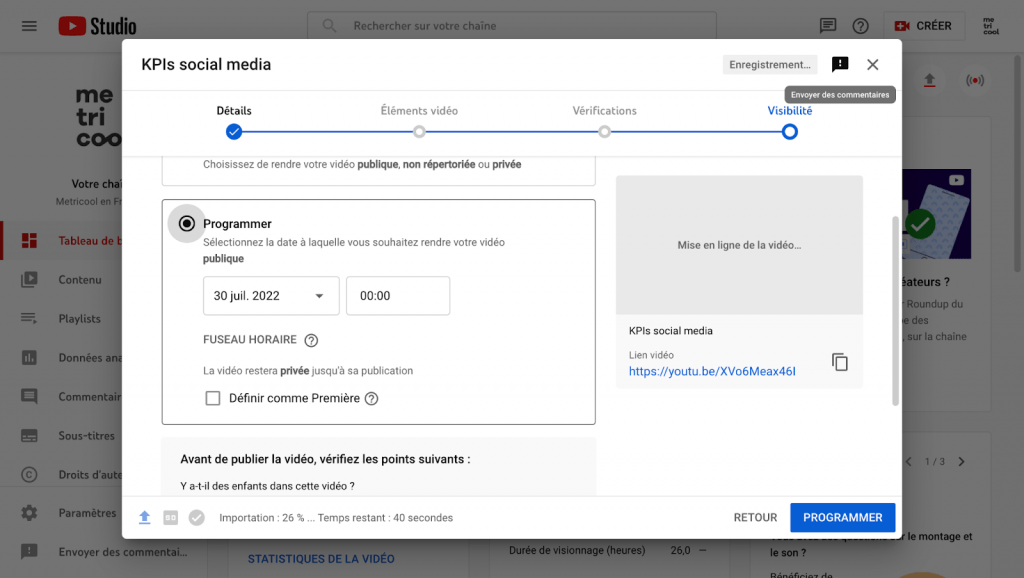Click the upload status icon in dialog footer
1024x578 pixels.
[144, 517]
